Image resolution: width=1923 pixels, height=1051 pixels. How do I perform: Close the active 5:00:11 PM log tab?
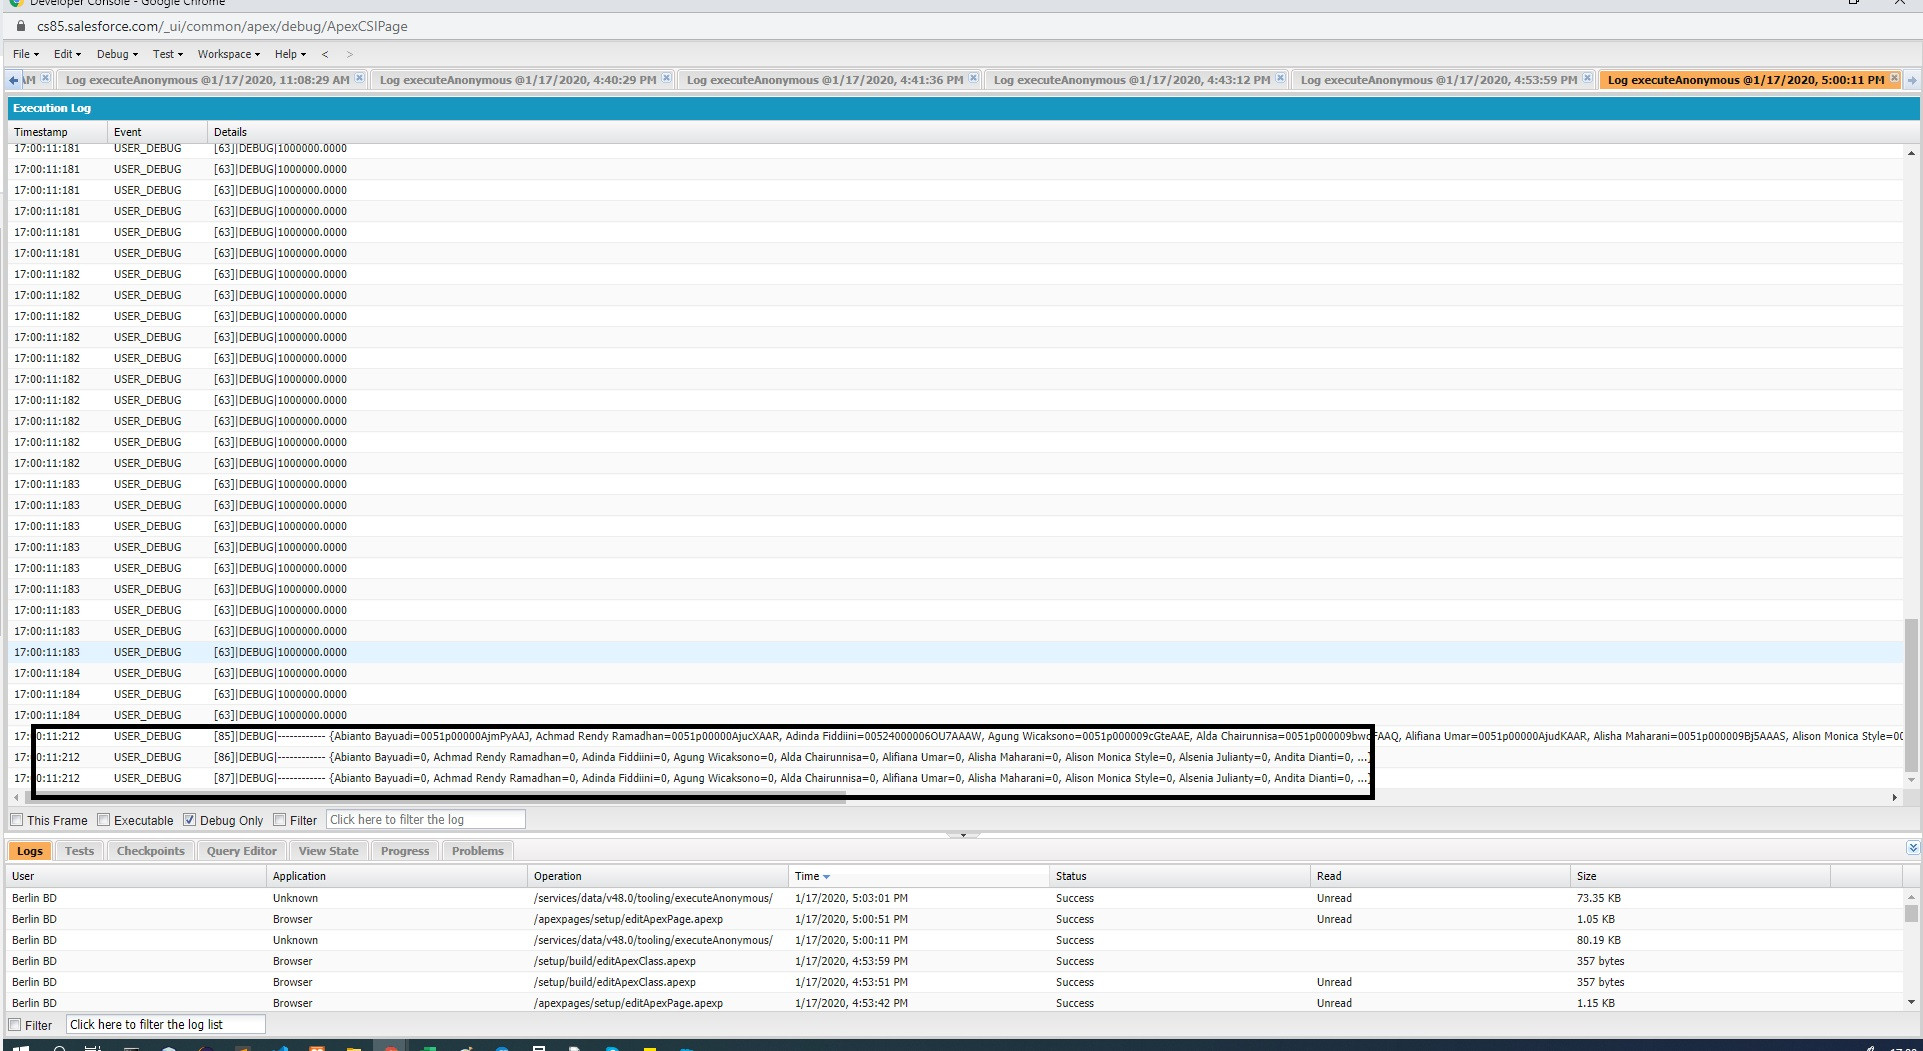(x=1894, y=78)
